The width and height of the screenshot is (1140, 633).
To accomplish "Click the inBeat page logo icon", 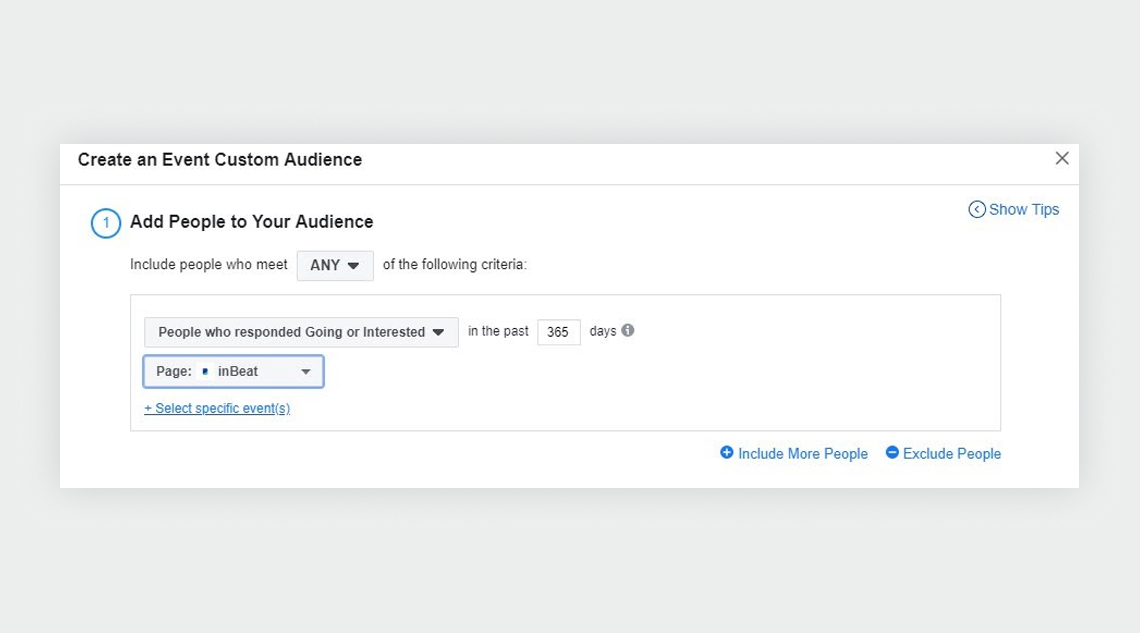I will 205,371.
